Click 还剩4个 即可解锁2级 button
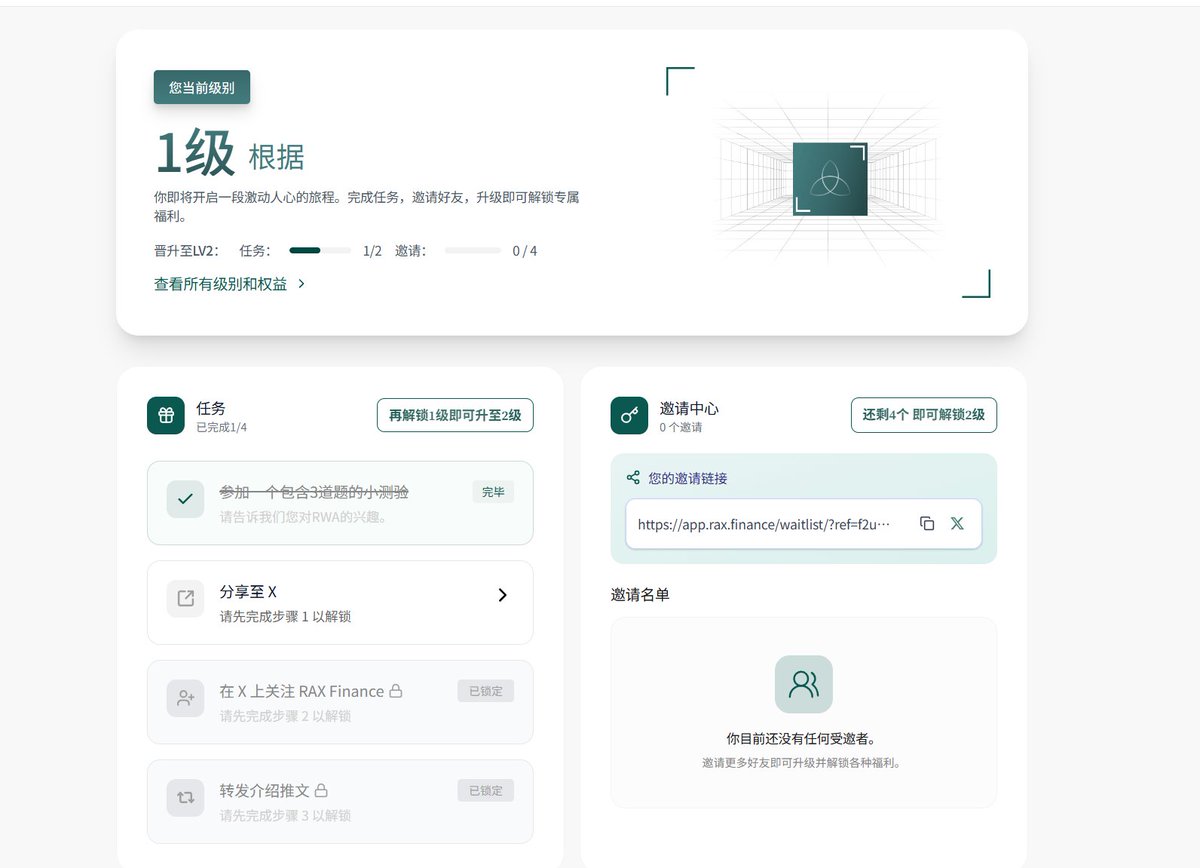Image resolution: width=1200 pixels, height=868 pixels. (924, 415)
